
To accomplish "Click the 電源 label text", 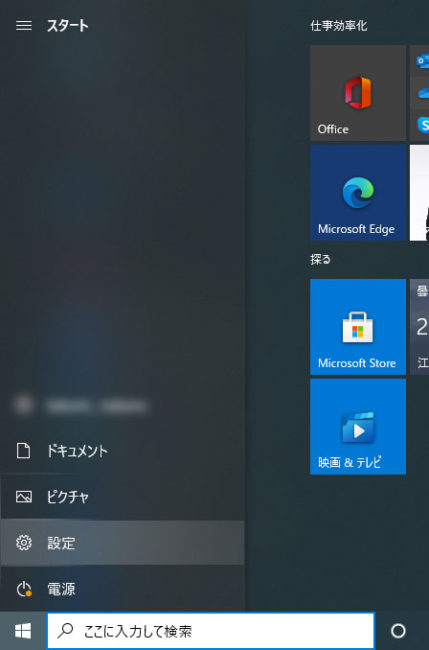I will [61, 589].
